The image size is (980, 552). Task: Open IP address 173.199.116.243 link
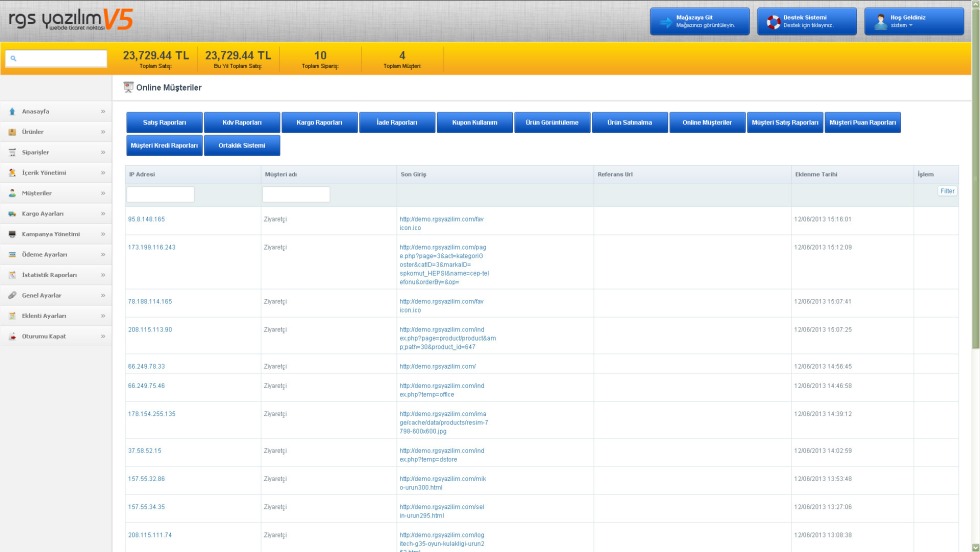tap(152, 246)
